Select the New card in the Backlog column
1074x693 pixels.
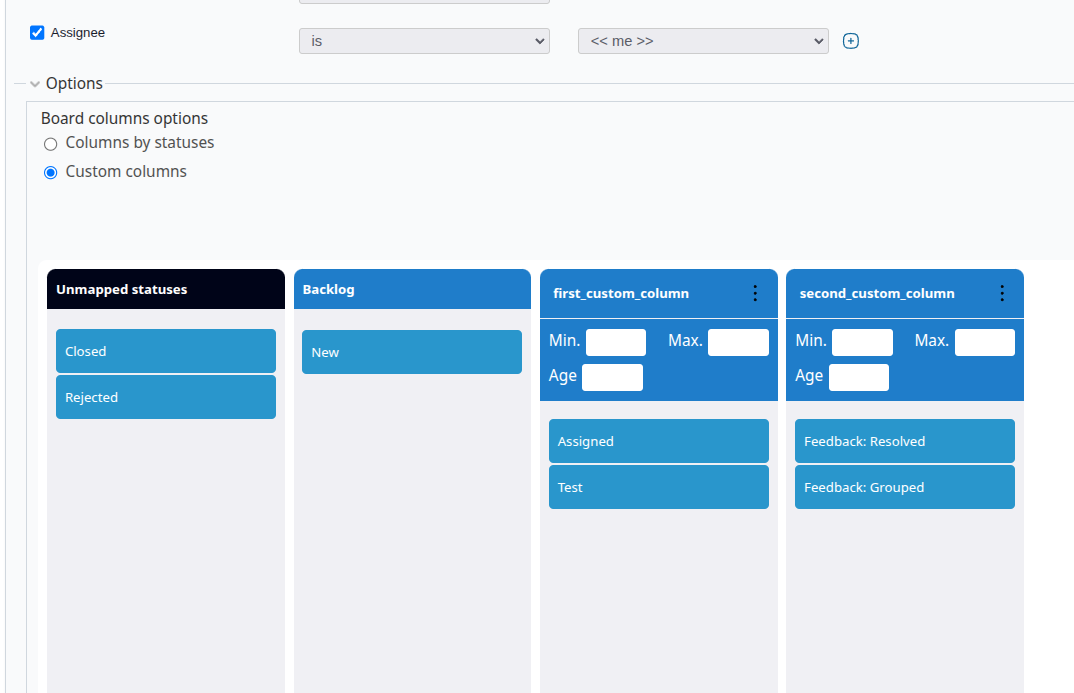point(411,352)
